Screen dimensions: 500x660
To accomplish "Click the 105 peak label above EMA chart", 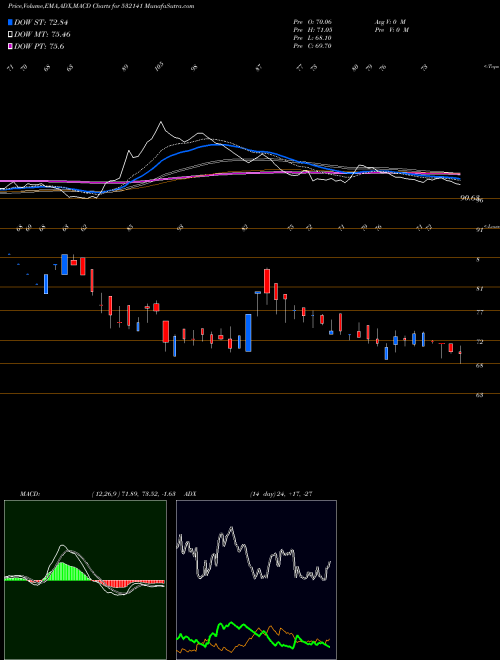I will (159, 67).
